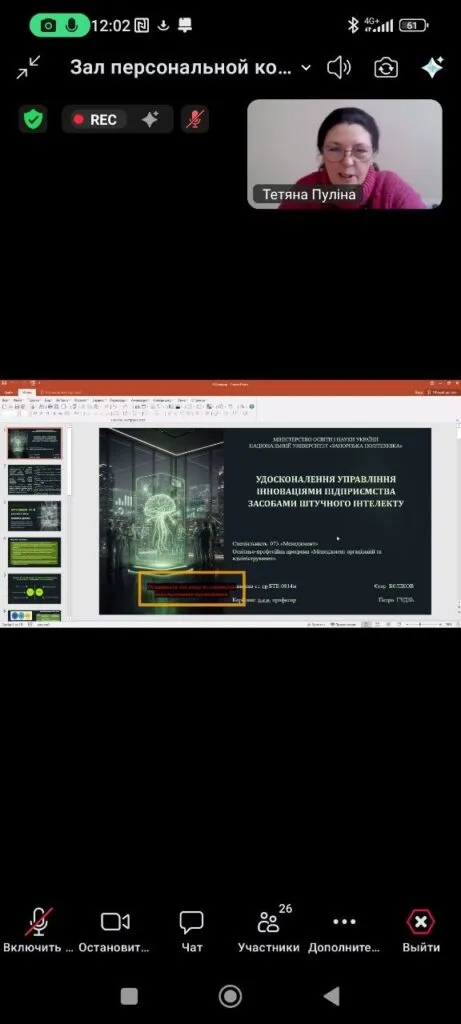Tap the sparkle icon inside the REC pill

tap(150, 120)
